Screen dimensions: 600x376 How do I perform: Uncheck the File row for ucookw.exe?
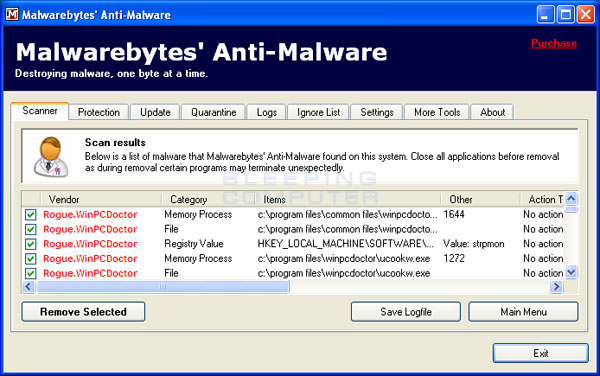click(31, 273)
